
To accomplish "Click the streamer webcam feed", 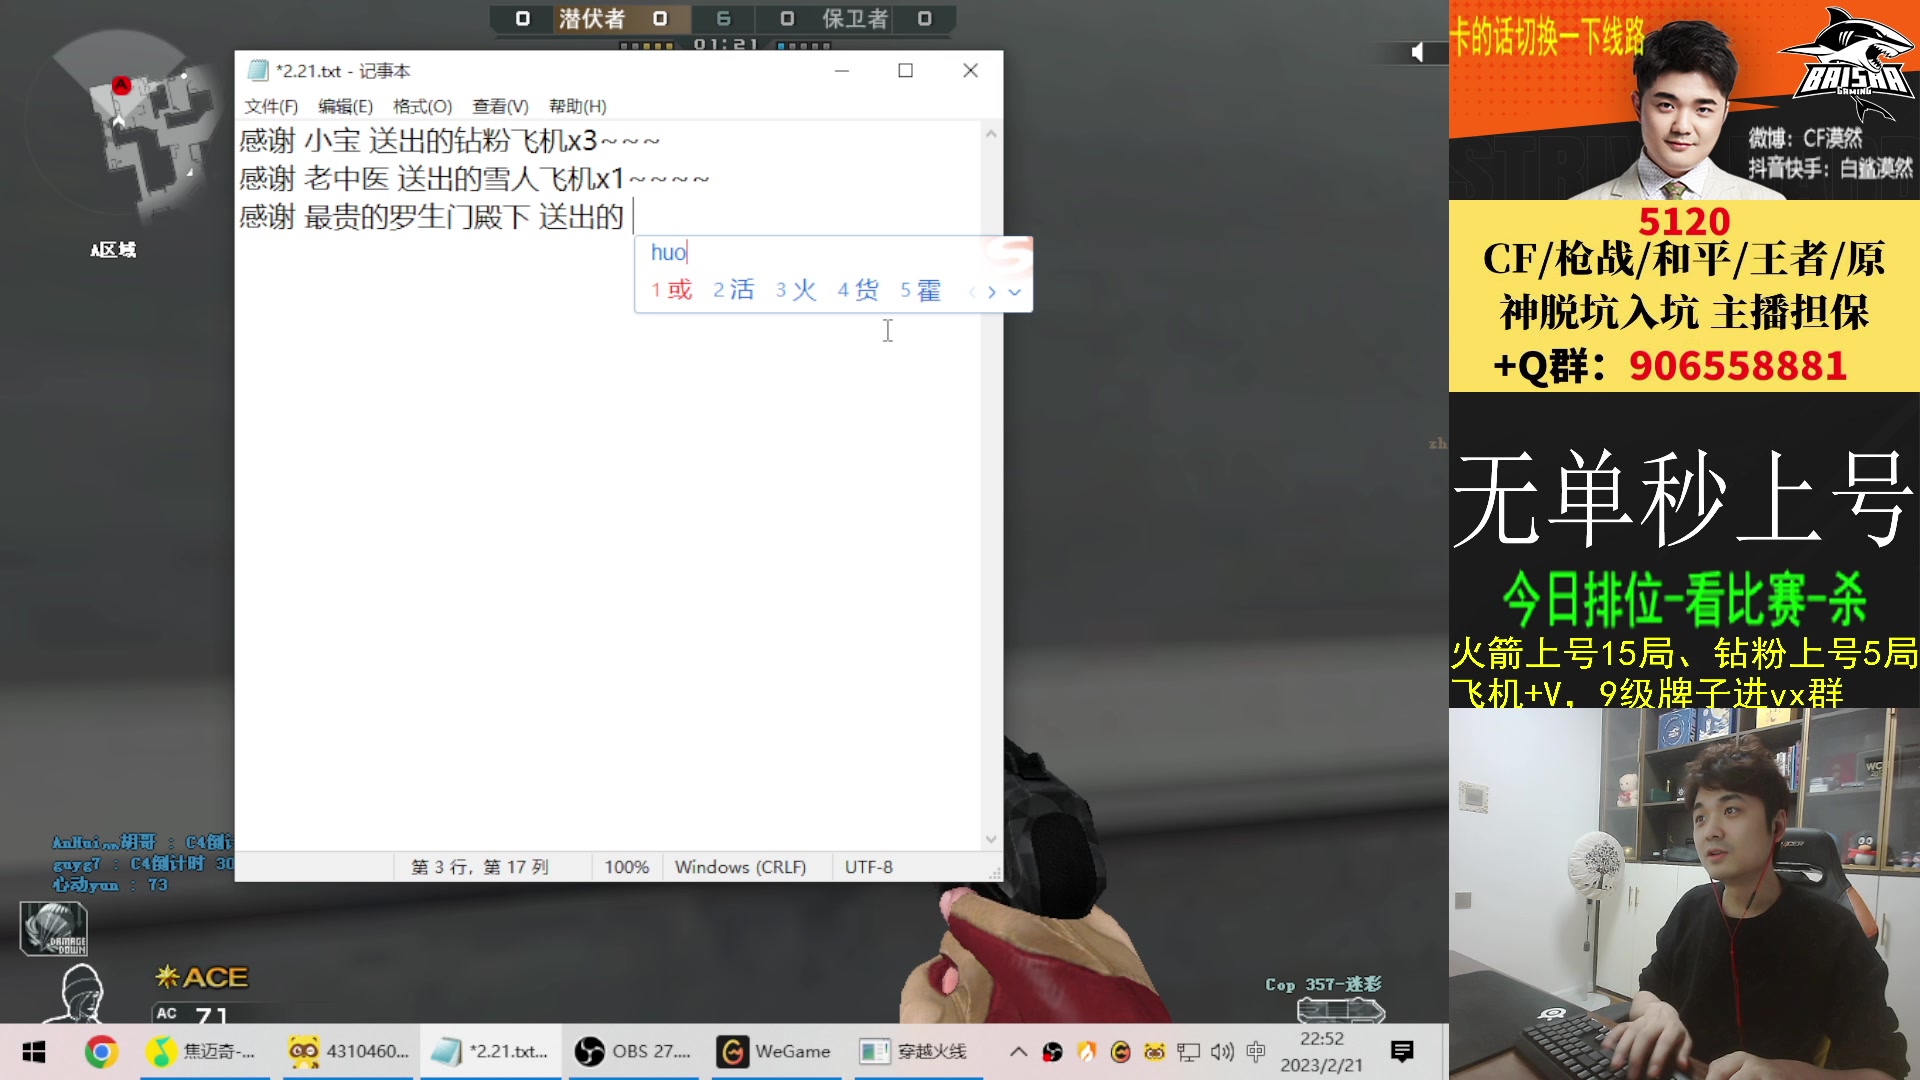I will pos(1684,894).
